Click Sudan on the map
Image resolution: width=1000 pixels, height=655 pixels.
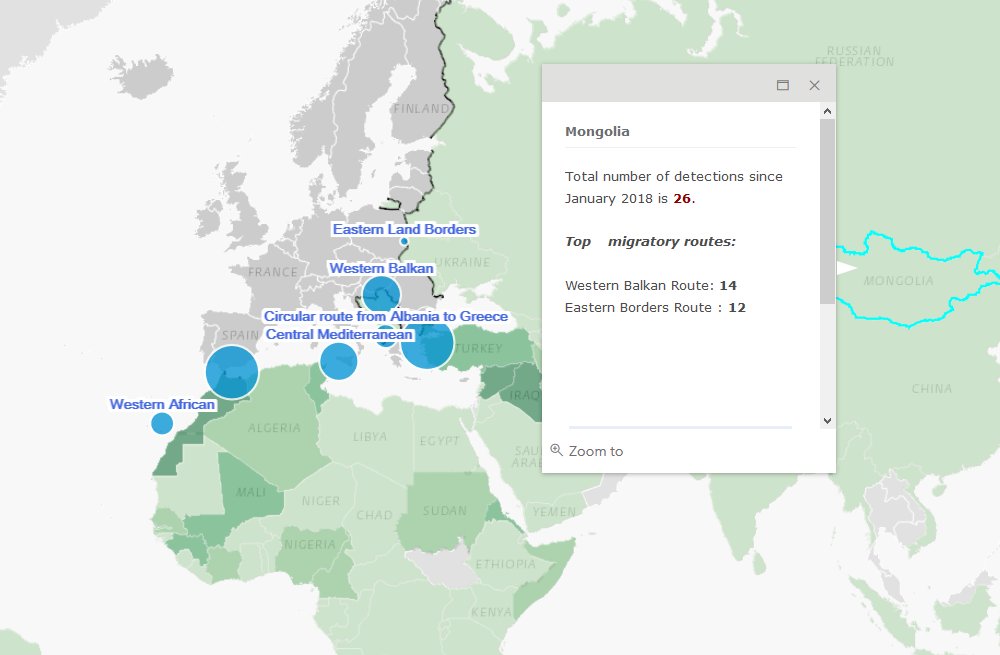click(x=445, y=511)
